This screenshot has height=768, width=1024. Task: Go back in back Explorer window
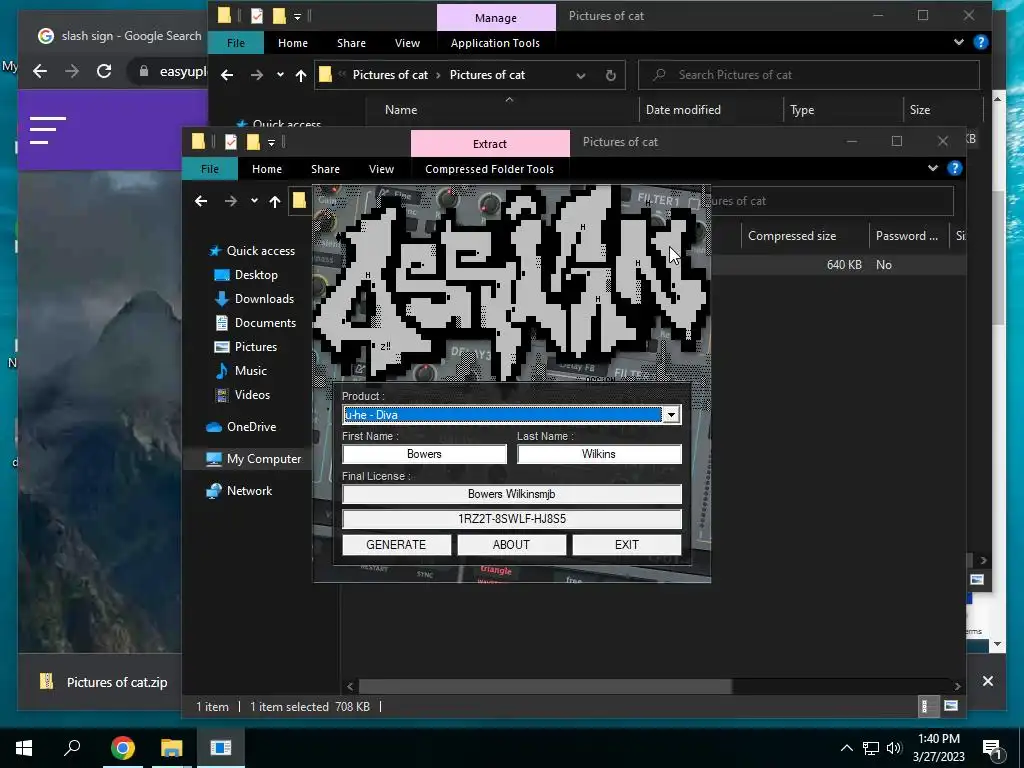tap(227, 75)
